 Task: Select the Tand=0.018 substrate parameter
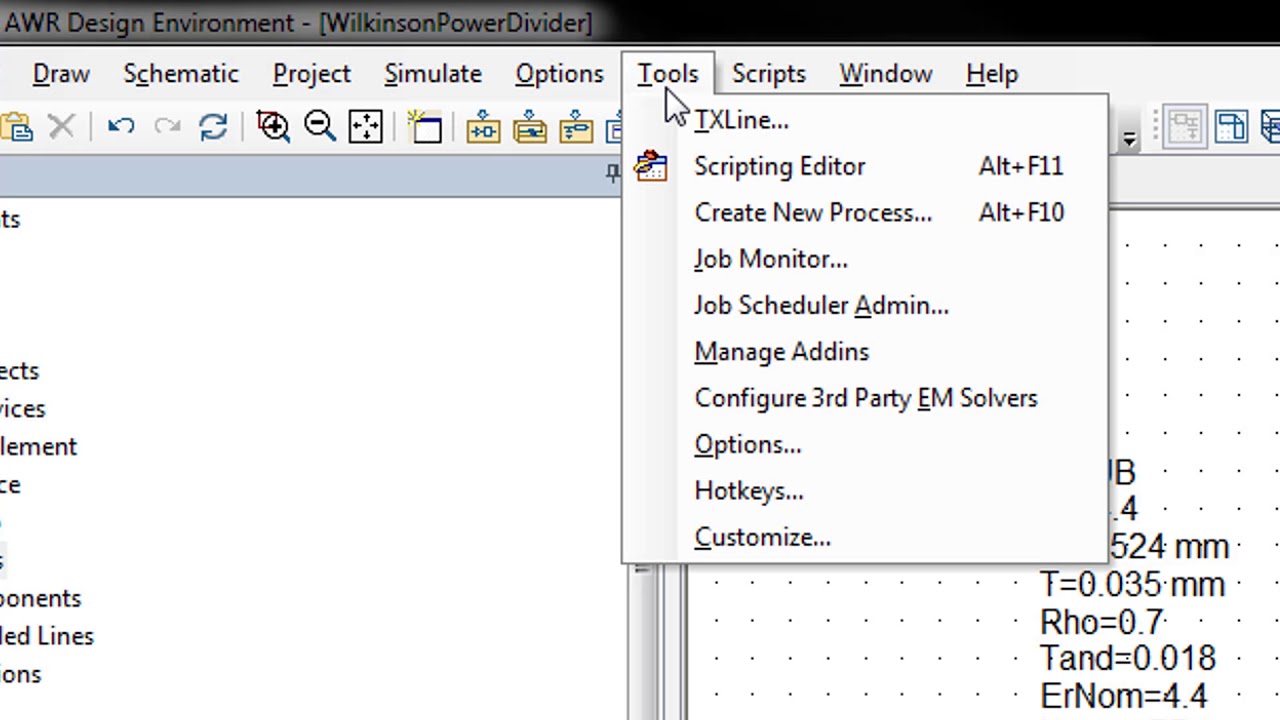coord(1128,659)
